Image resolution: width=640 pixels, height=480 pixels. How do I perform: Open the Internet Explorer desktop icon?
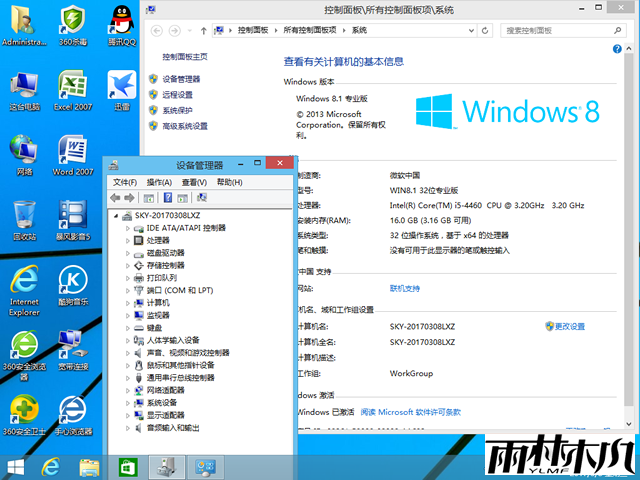point(24,291)
